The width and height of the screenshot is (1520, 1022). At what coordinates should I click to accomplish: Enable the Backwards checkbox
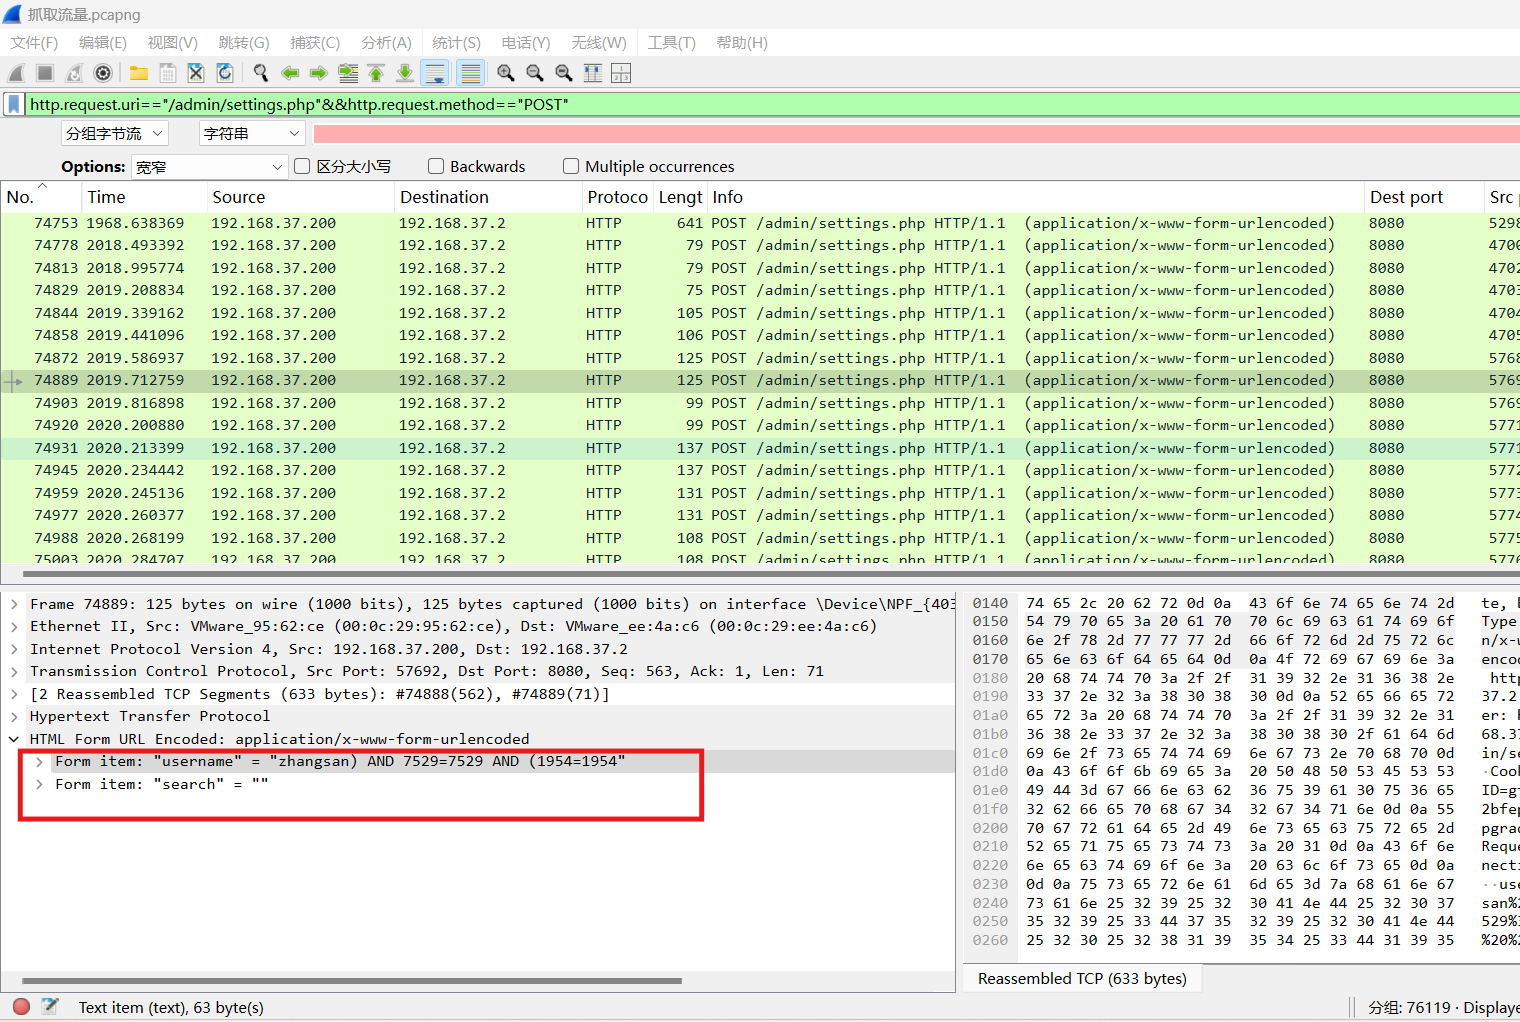436,166
